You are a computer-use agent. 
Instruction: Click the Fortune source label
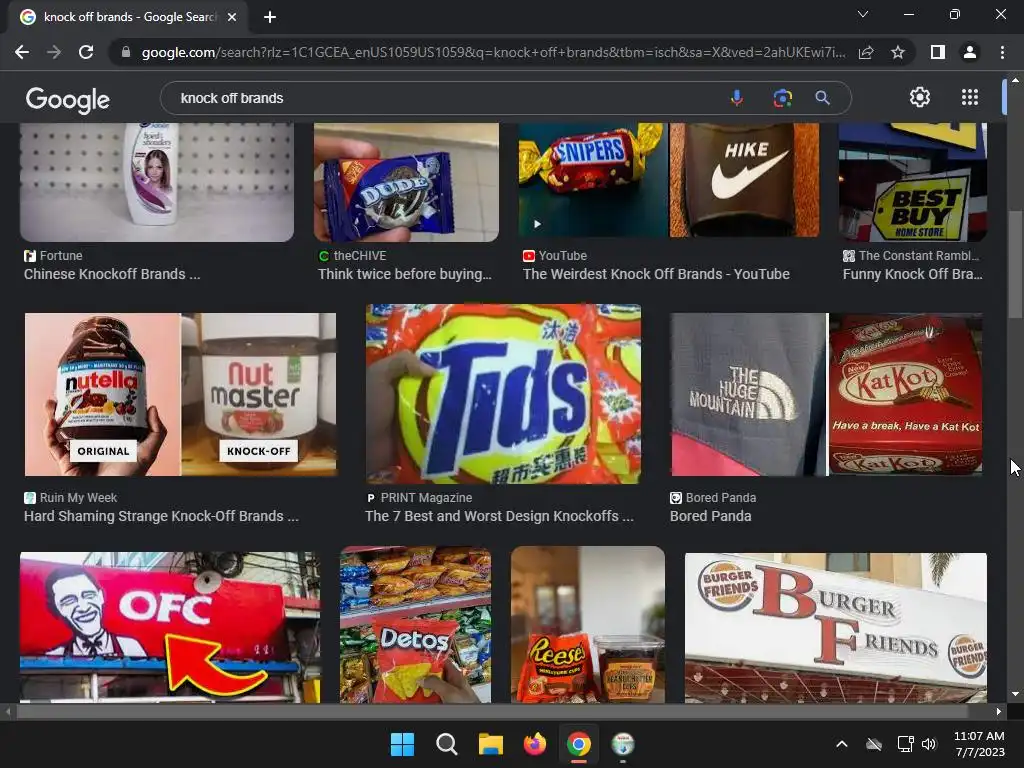pos(61,256)
